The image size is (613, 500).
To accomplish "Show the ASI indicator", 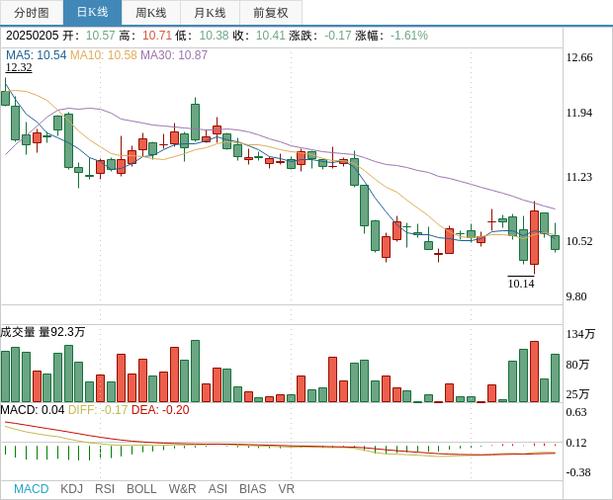I will pos(218,489).
